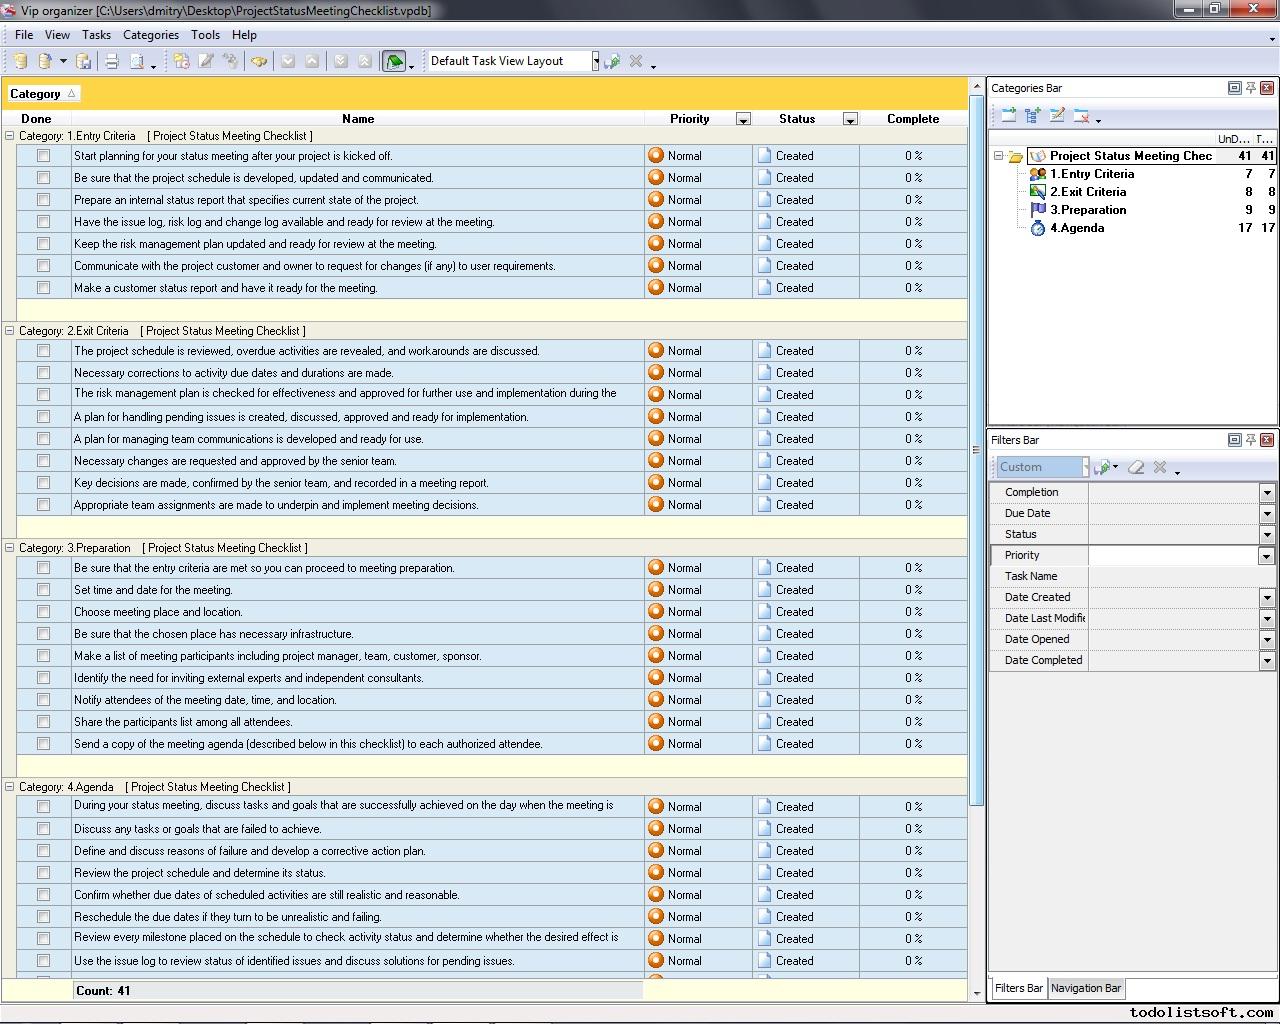The height and width of the screenshot is (1024, 1280).
Task: Click the green flag view icon
Action: click(394, 61)
